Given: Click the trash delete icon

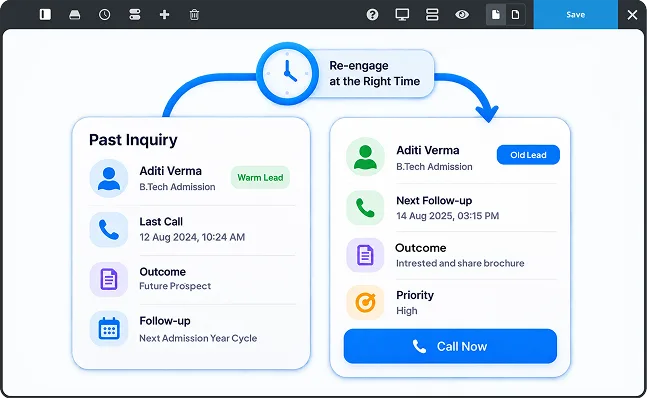Looking at the screenshot, I should click(194, 15).
